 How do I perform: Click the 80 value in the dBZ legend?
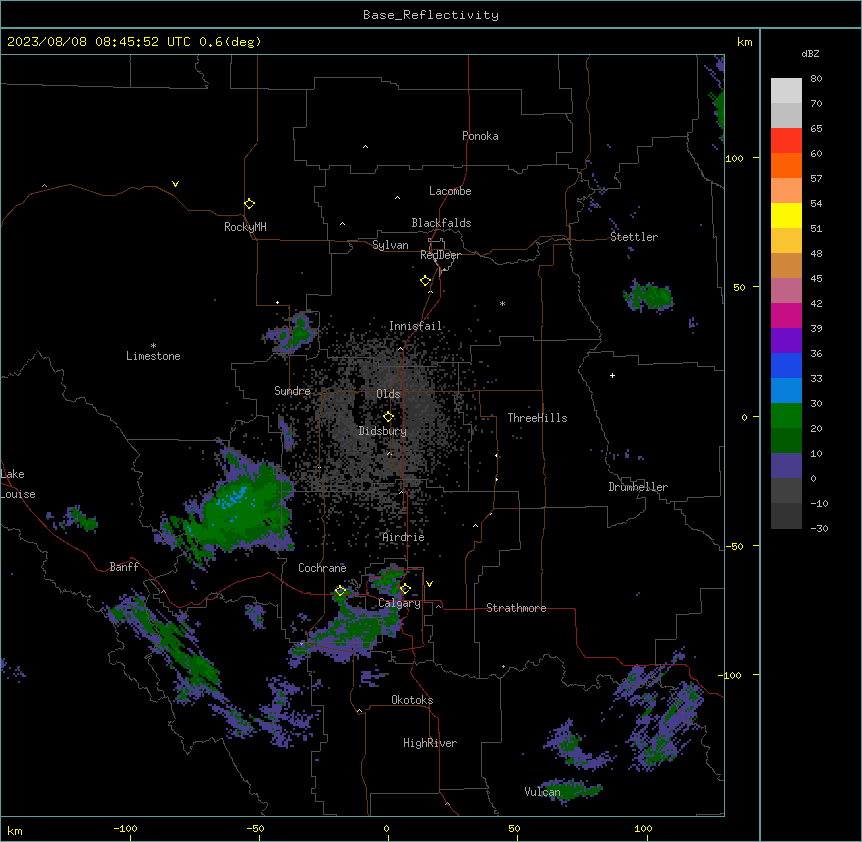[x=816, y=79]
